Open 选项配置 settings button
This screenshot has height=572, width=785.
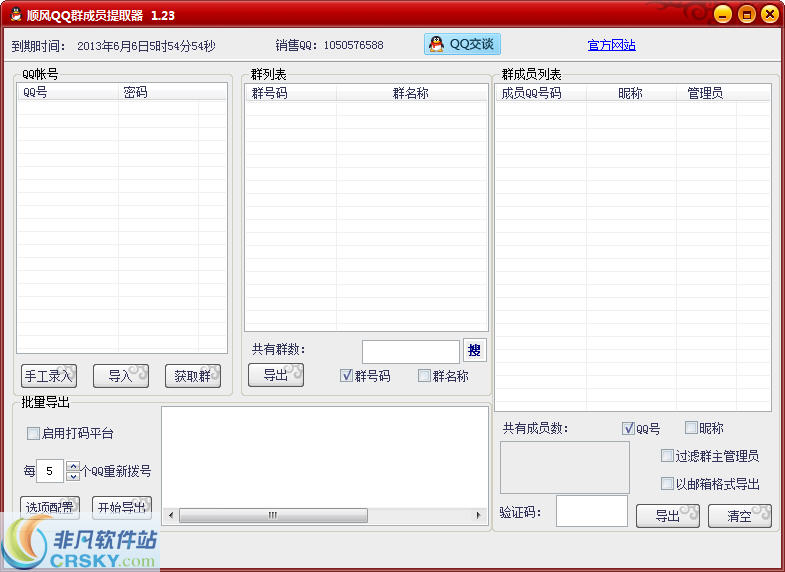(x=50, y=507)
